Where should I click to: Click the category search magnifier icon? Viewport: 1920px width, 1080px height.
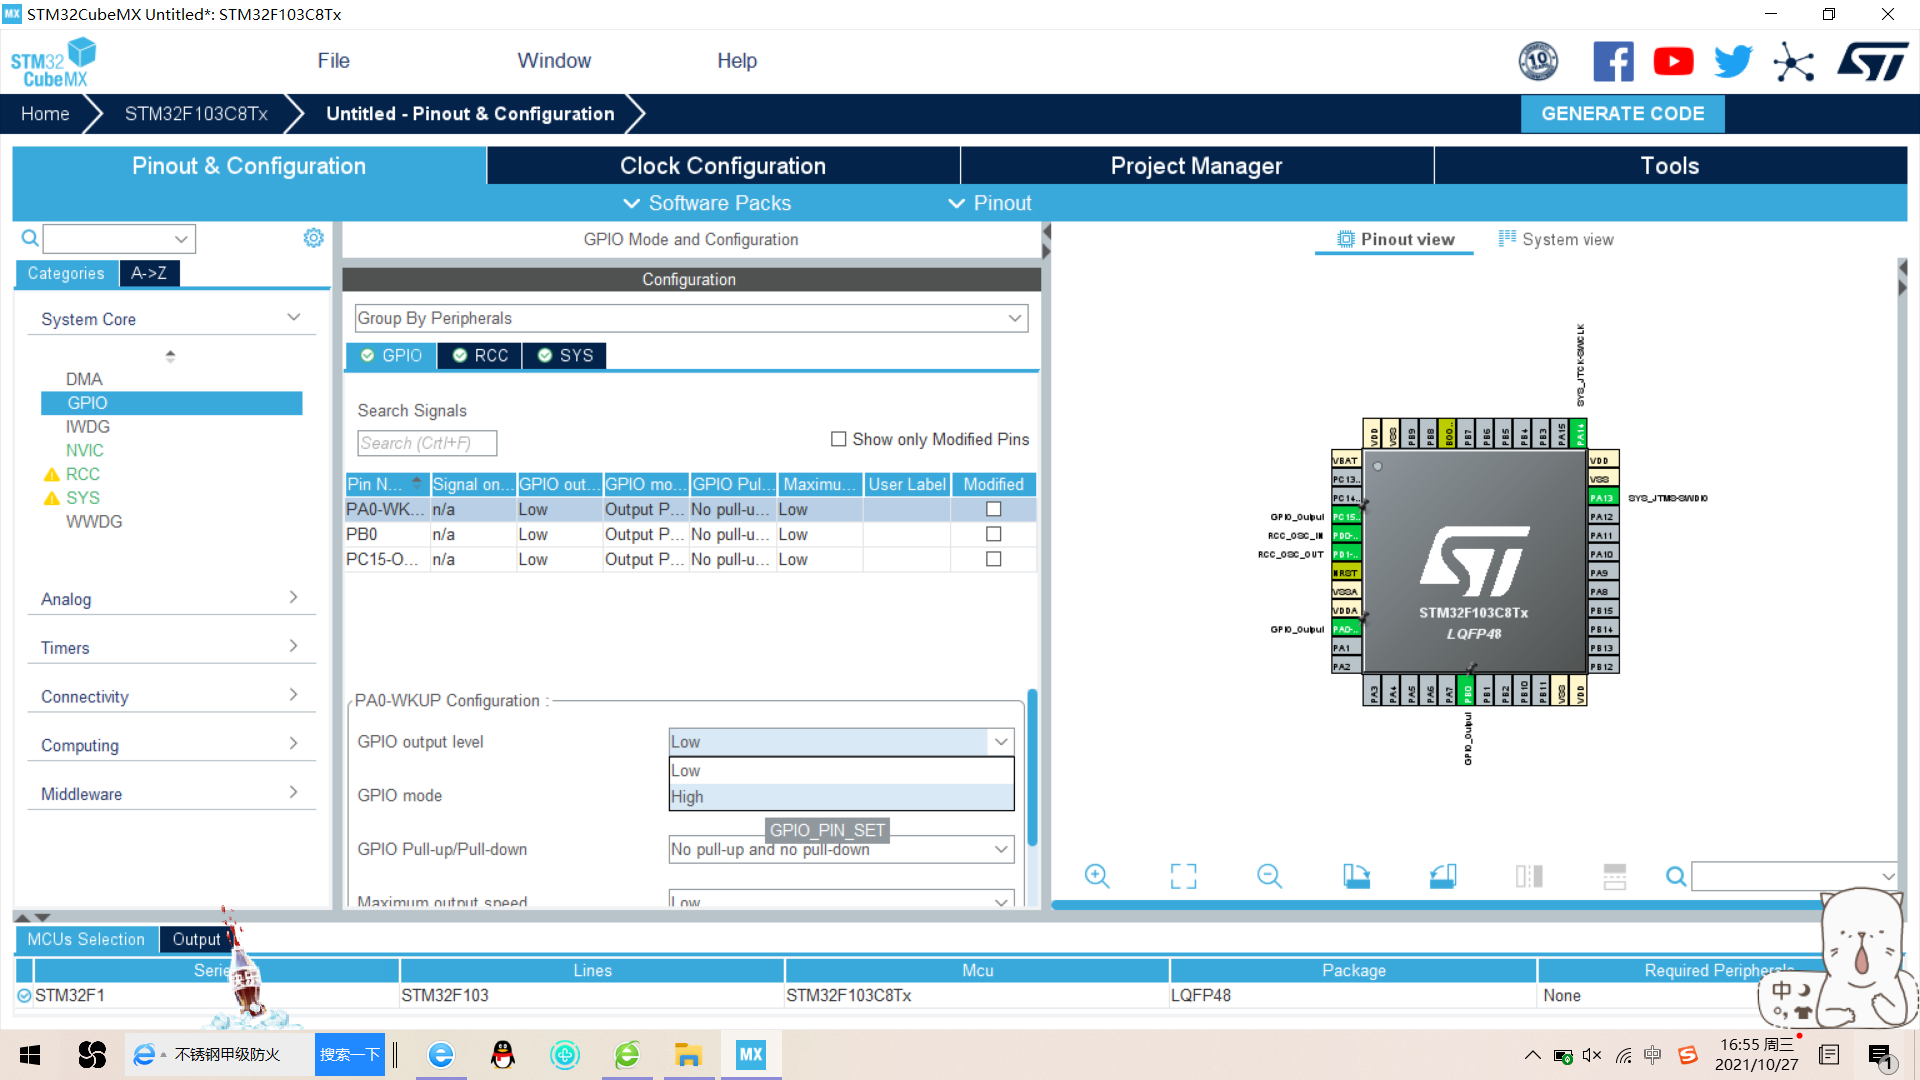point(30,238)
